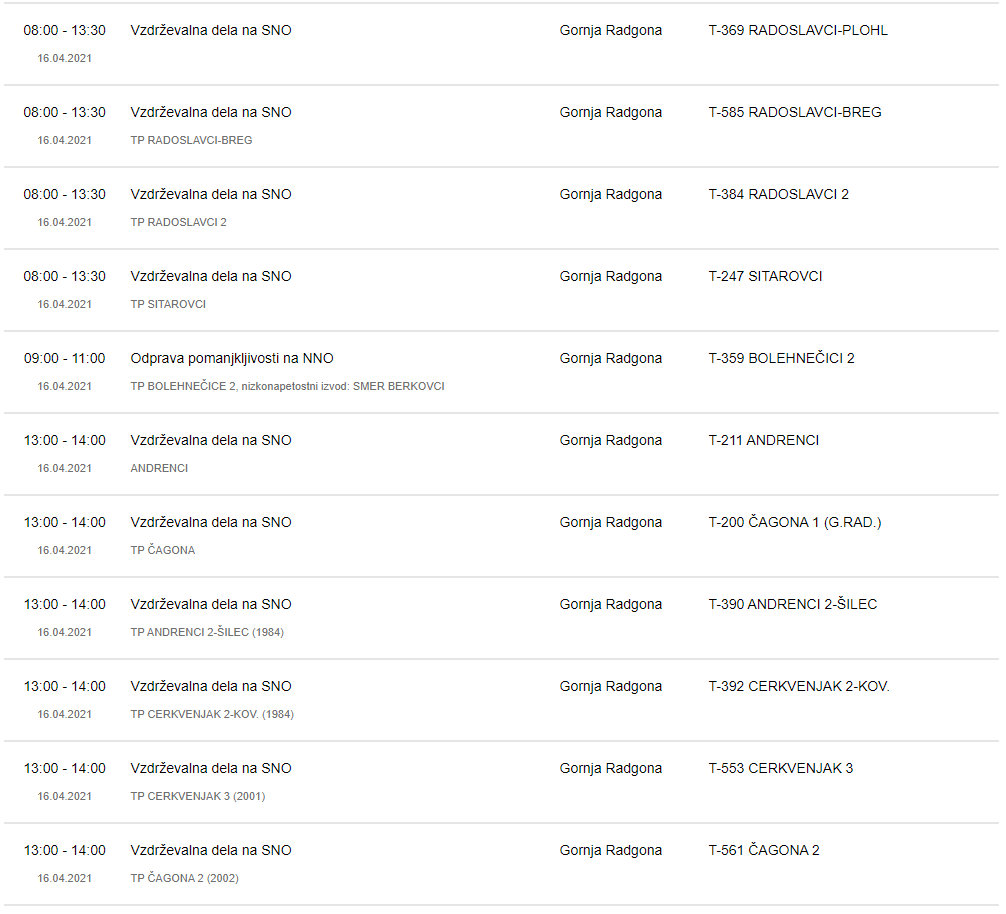Click the T-369 RADOSLAVCI-PLOHL station entry
This screenshot has height=914, width=1006.
tap(797, 30)
